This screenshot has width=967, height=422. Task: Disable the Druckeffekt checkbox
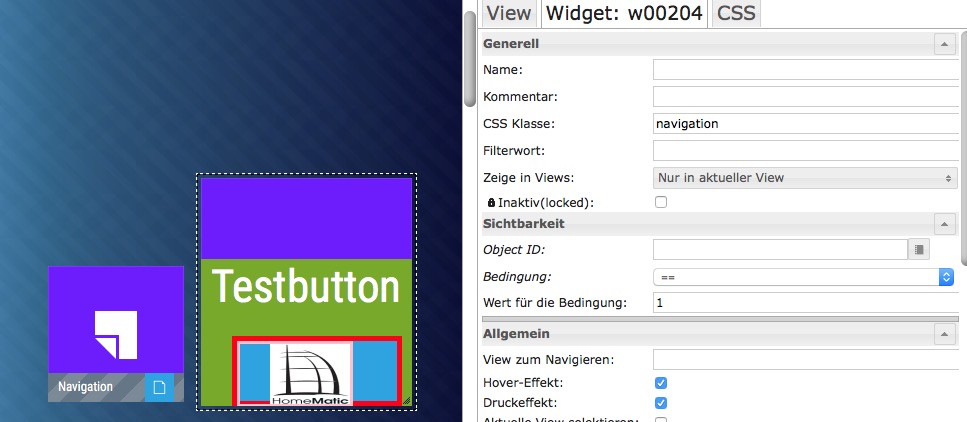click(x=660, y=403)
